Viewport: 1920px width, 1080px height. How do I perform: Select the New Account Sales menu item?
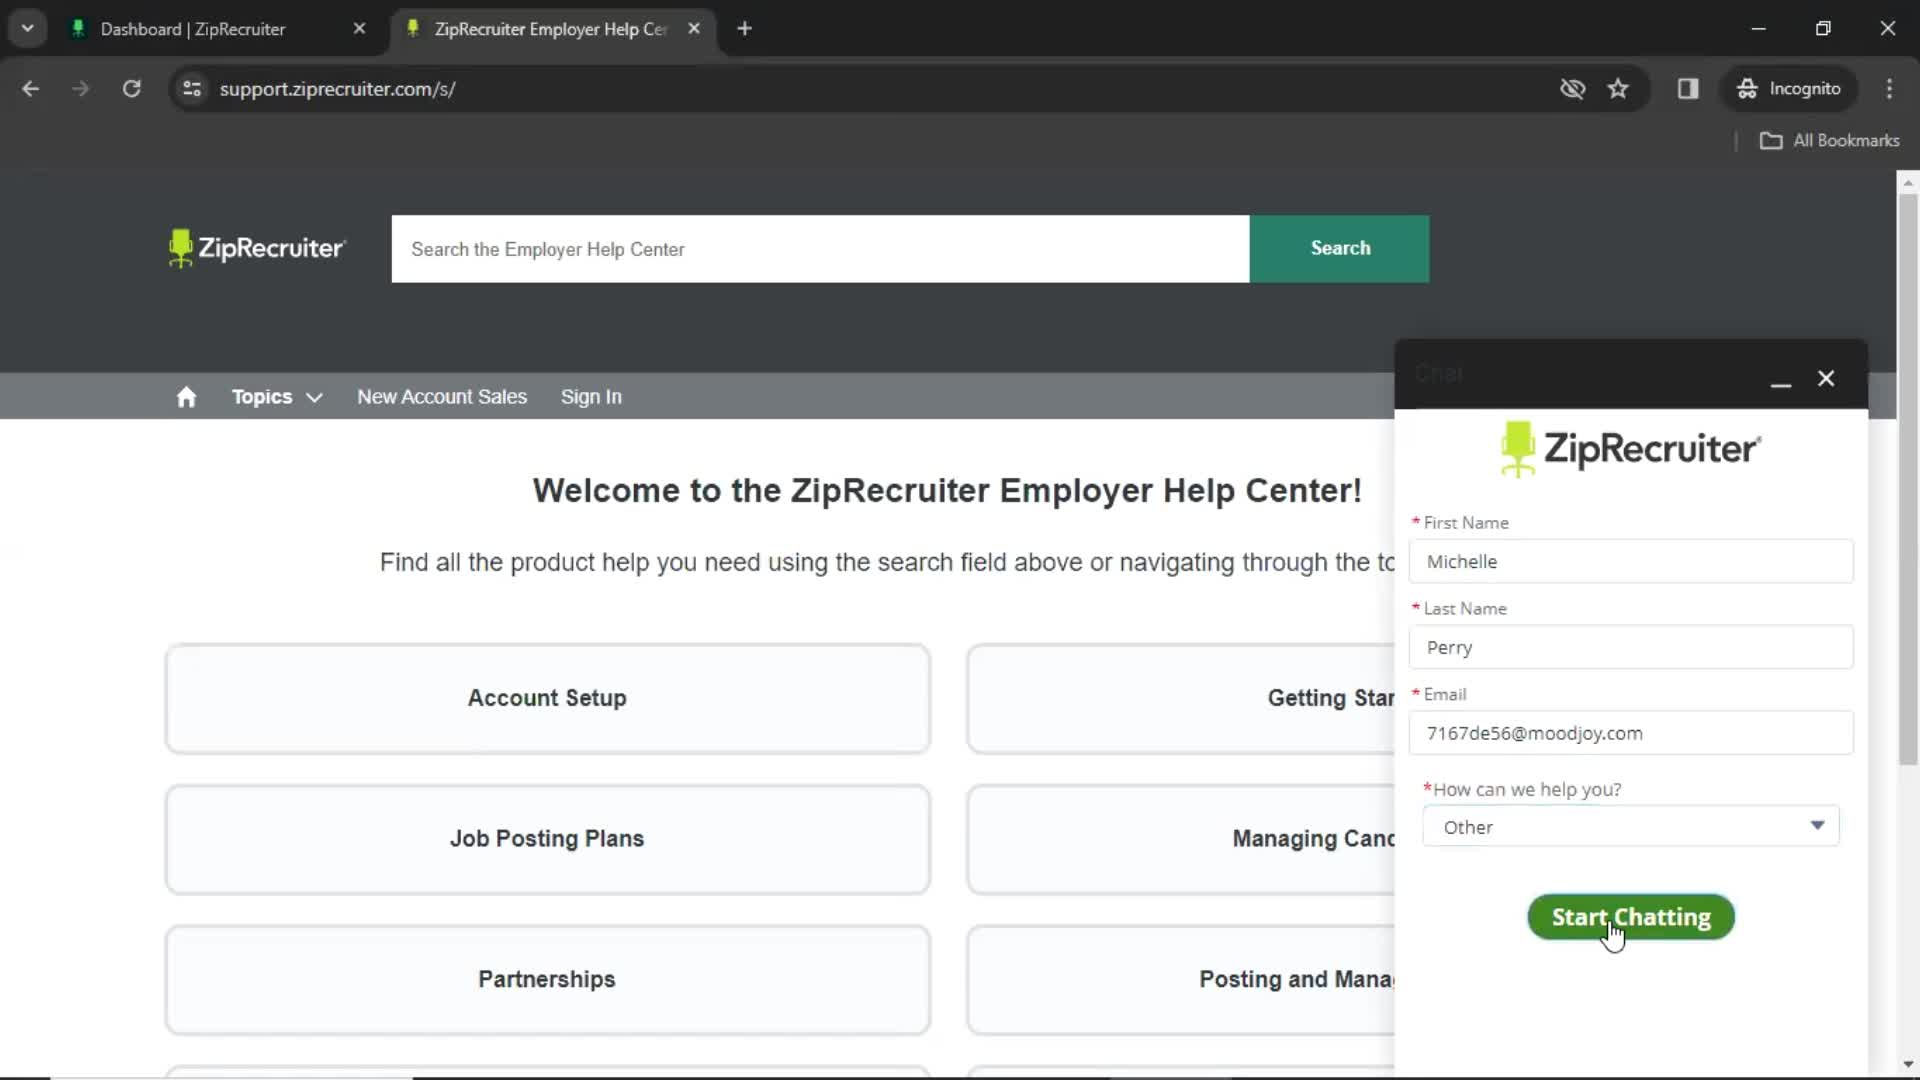click(x=442, y=397)
